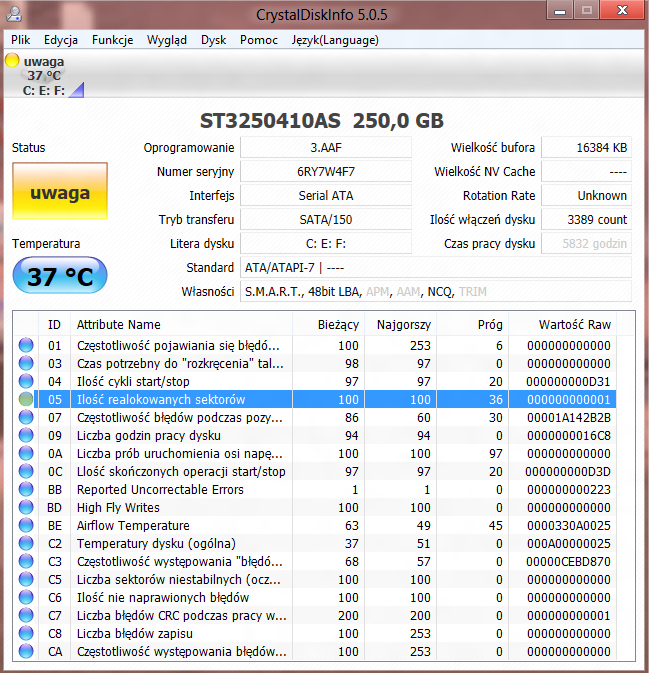Click the Własności features field
This screenshot has width=650, height=673.
pyautogui.click(x=436, y=292)
